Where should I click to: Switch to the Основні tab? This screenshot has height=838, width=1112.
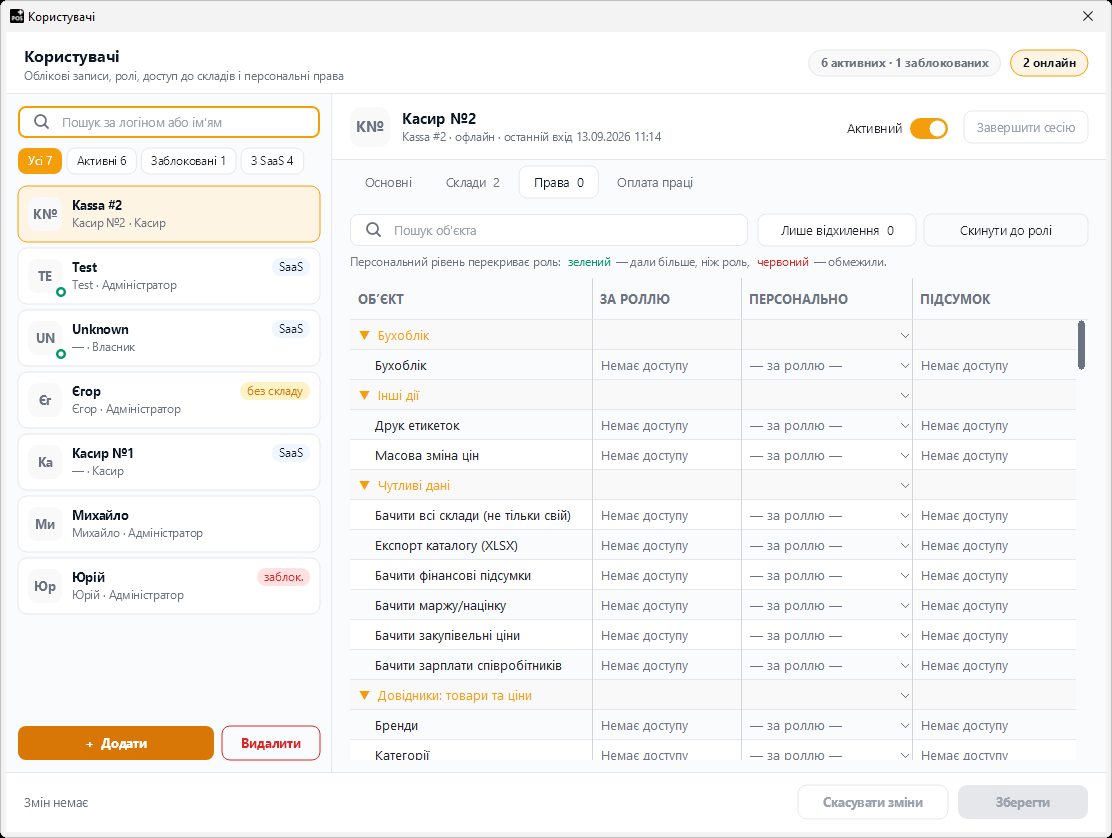388,182
